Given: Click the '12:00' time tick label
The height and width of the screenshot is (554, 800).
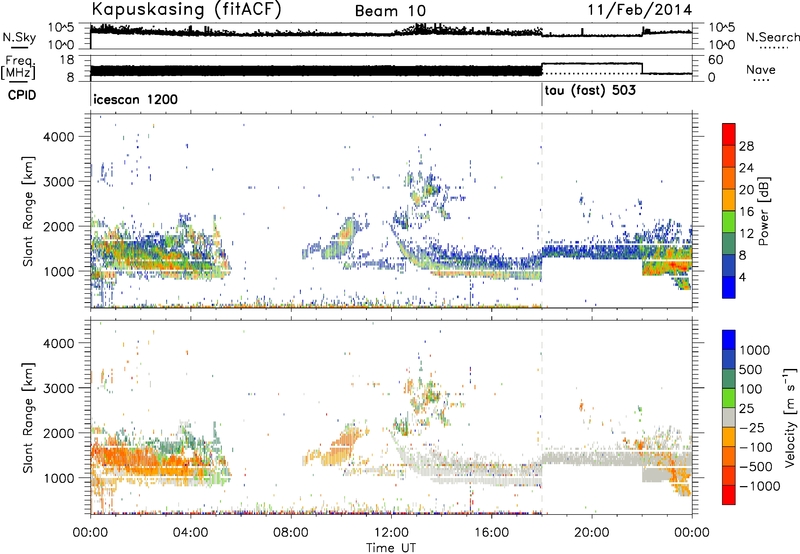Looking at the screenshot, I should click(x=391, y=533).
